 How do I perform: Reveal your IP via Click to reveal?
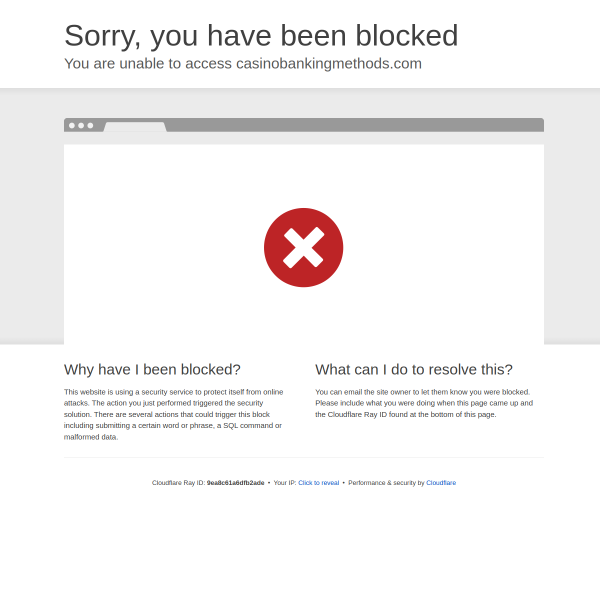point(319,483)
